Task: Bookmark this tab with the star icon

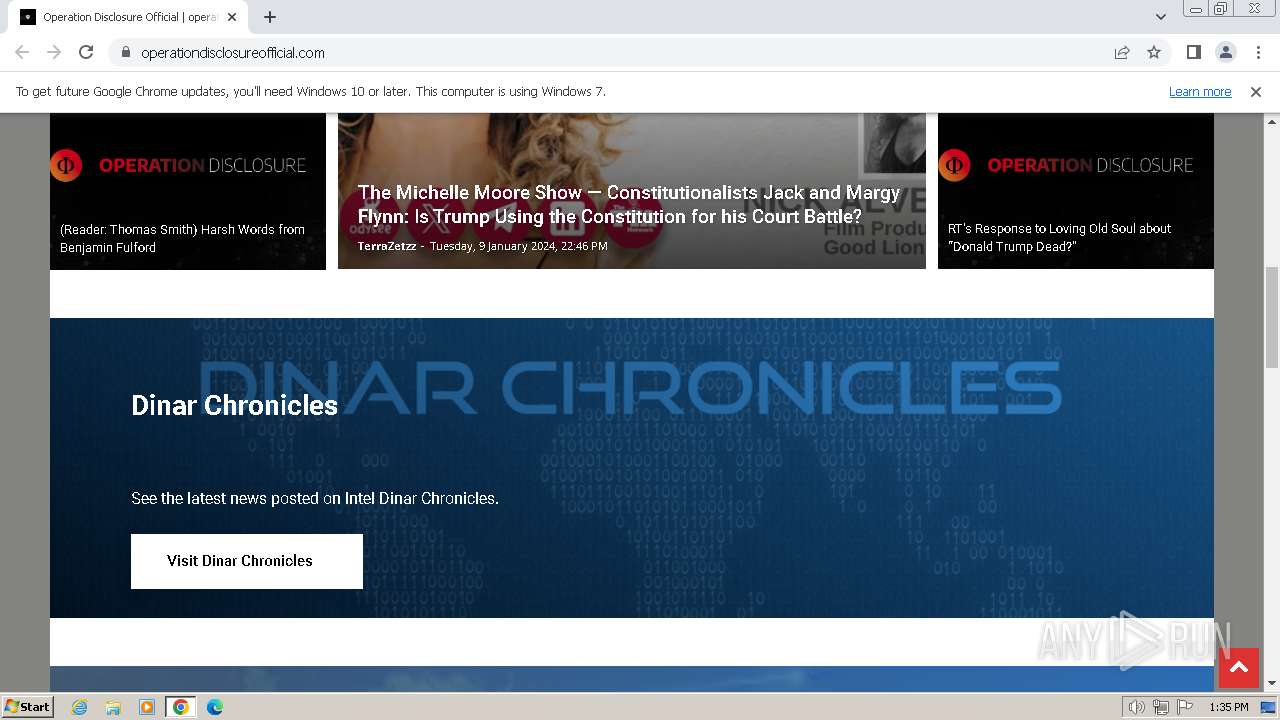Action: click(x=1154, y=52)
